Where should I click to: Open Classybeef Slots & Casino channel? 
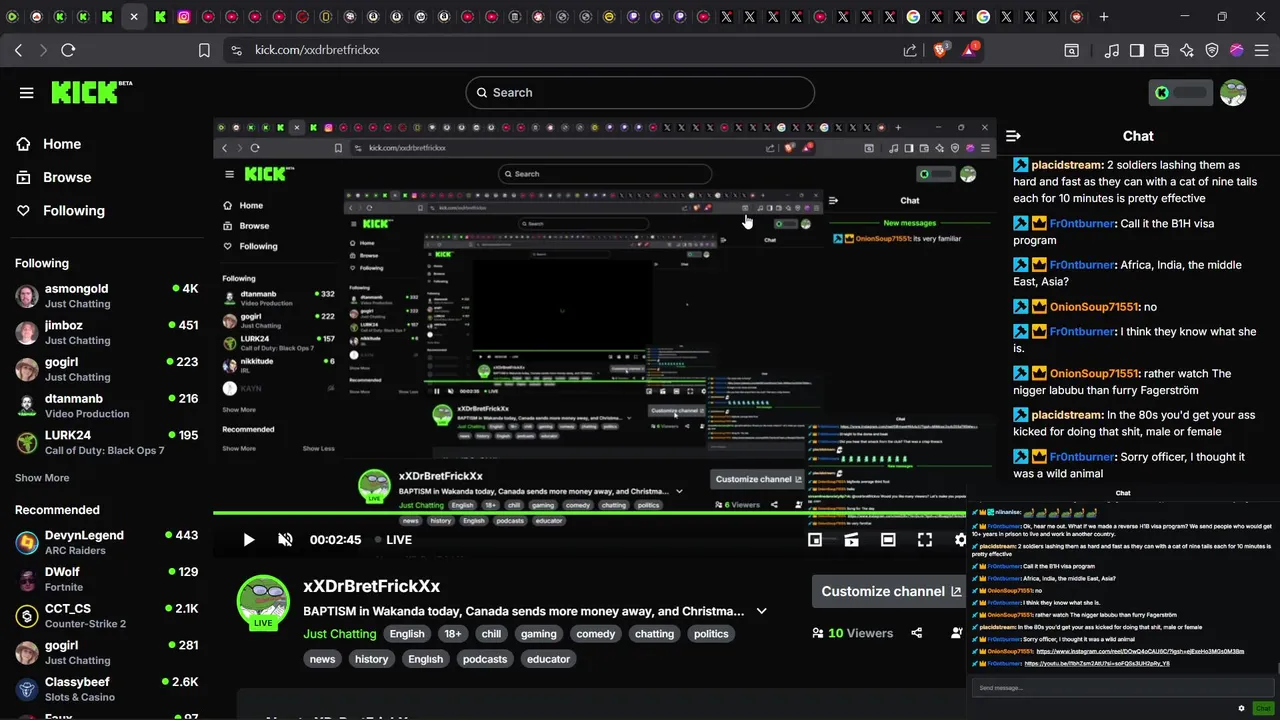pos(106,689)
